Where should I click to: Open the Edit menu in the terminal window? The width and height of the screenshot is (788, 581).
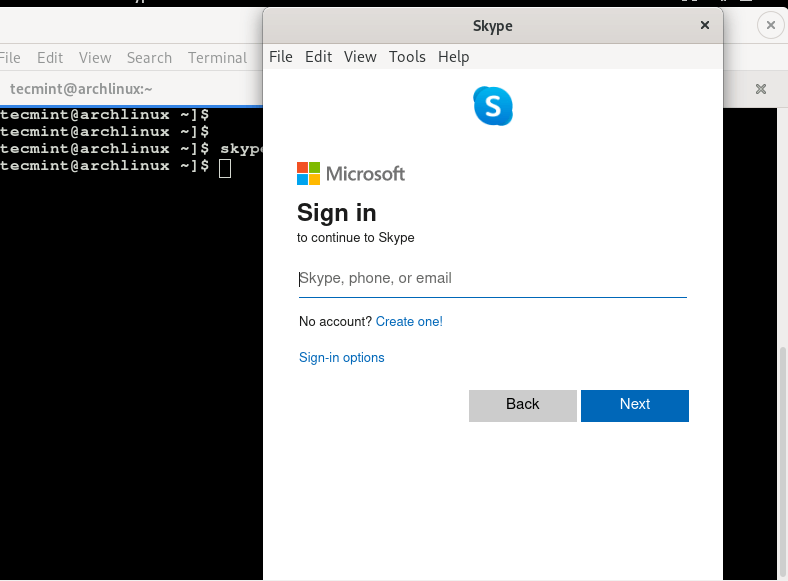(x=50, y=58)
